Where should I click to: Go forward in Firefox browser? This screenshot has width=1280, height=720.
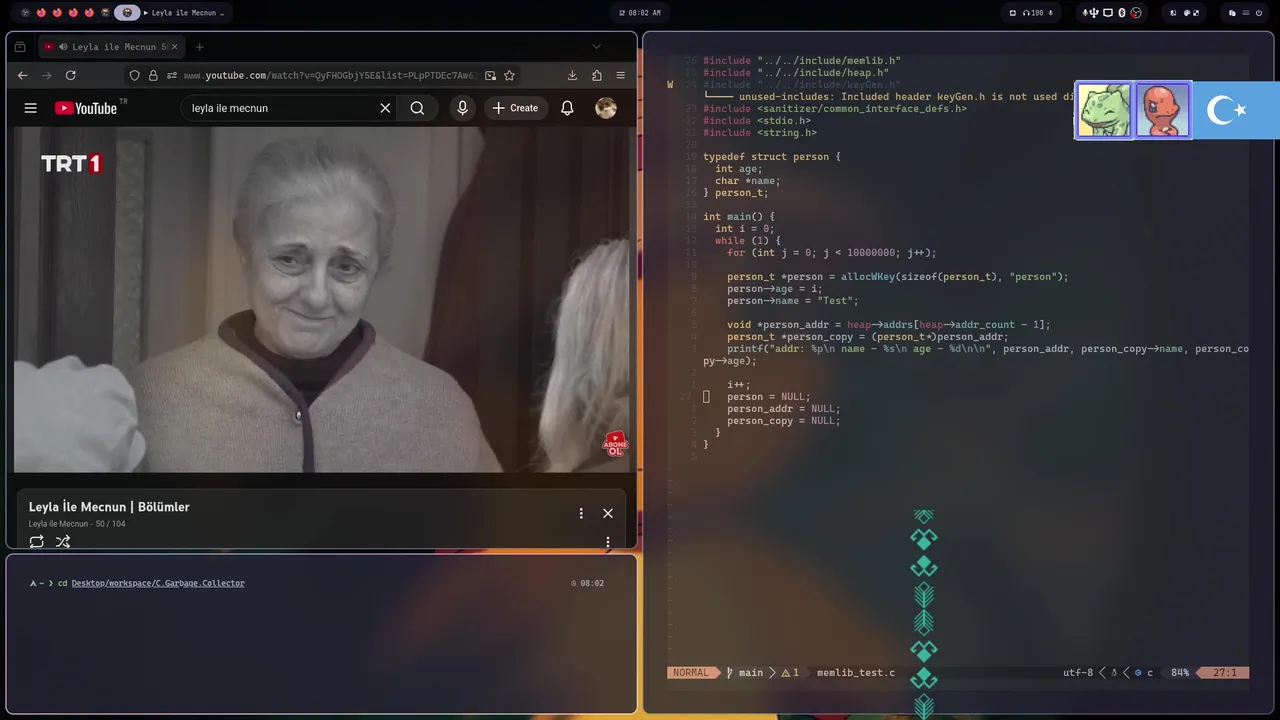click(46, 75)
